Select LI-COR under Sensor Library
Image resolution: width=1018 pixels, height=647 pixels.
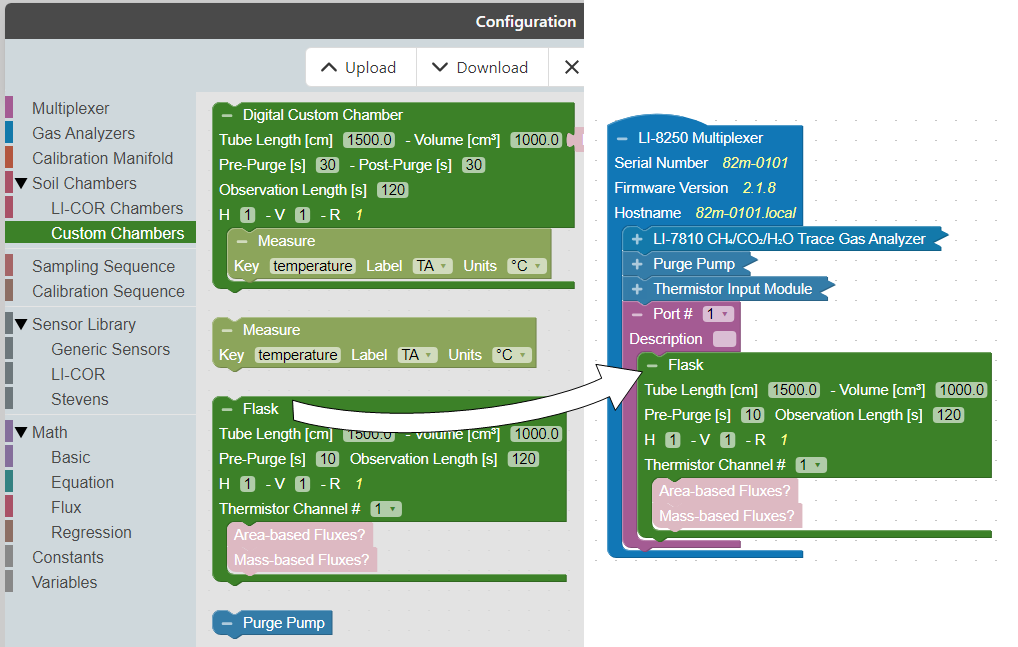[x=78, y=374]
